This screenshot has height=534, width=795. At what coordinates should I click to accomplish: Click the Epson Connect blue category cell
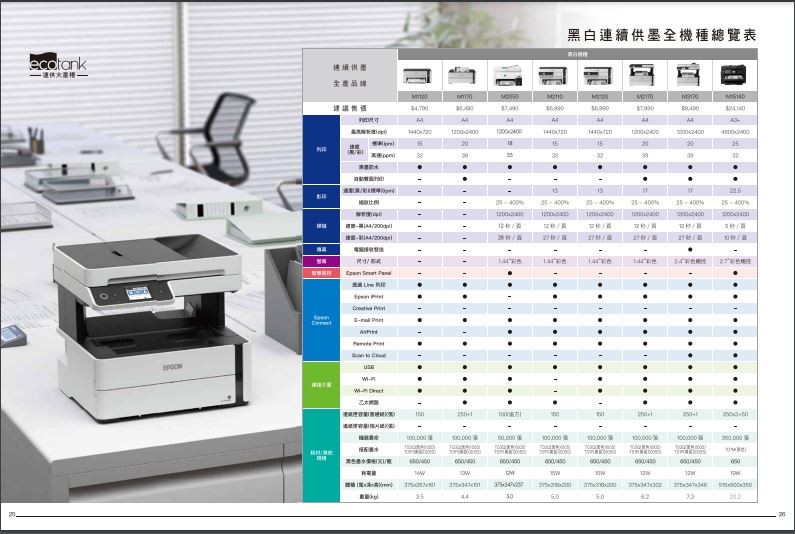[321, 320]
